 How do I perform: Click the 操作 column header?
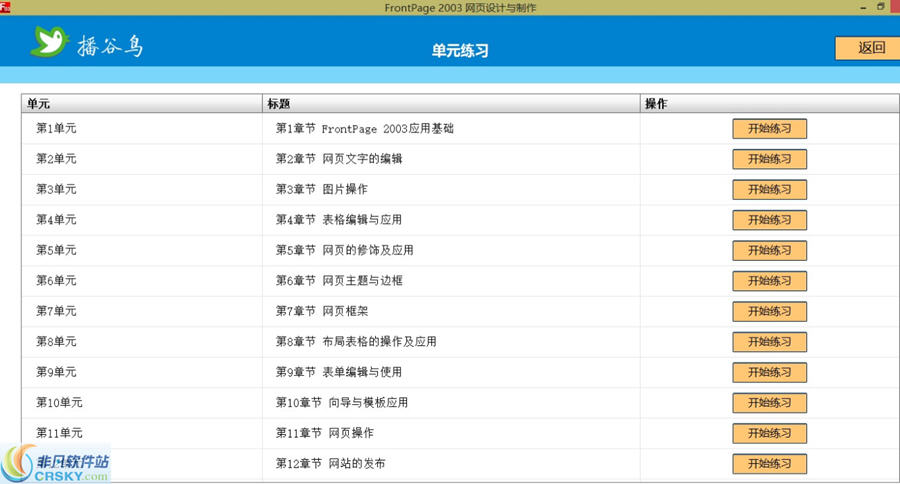coord(770,104)
